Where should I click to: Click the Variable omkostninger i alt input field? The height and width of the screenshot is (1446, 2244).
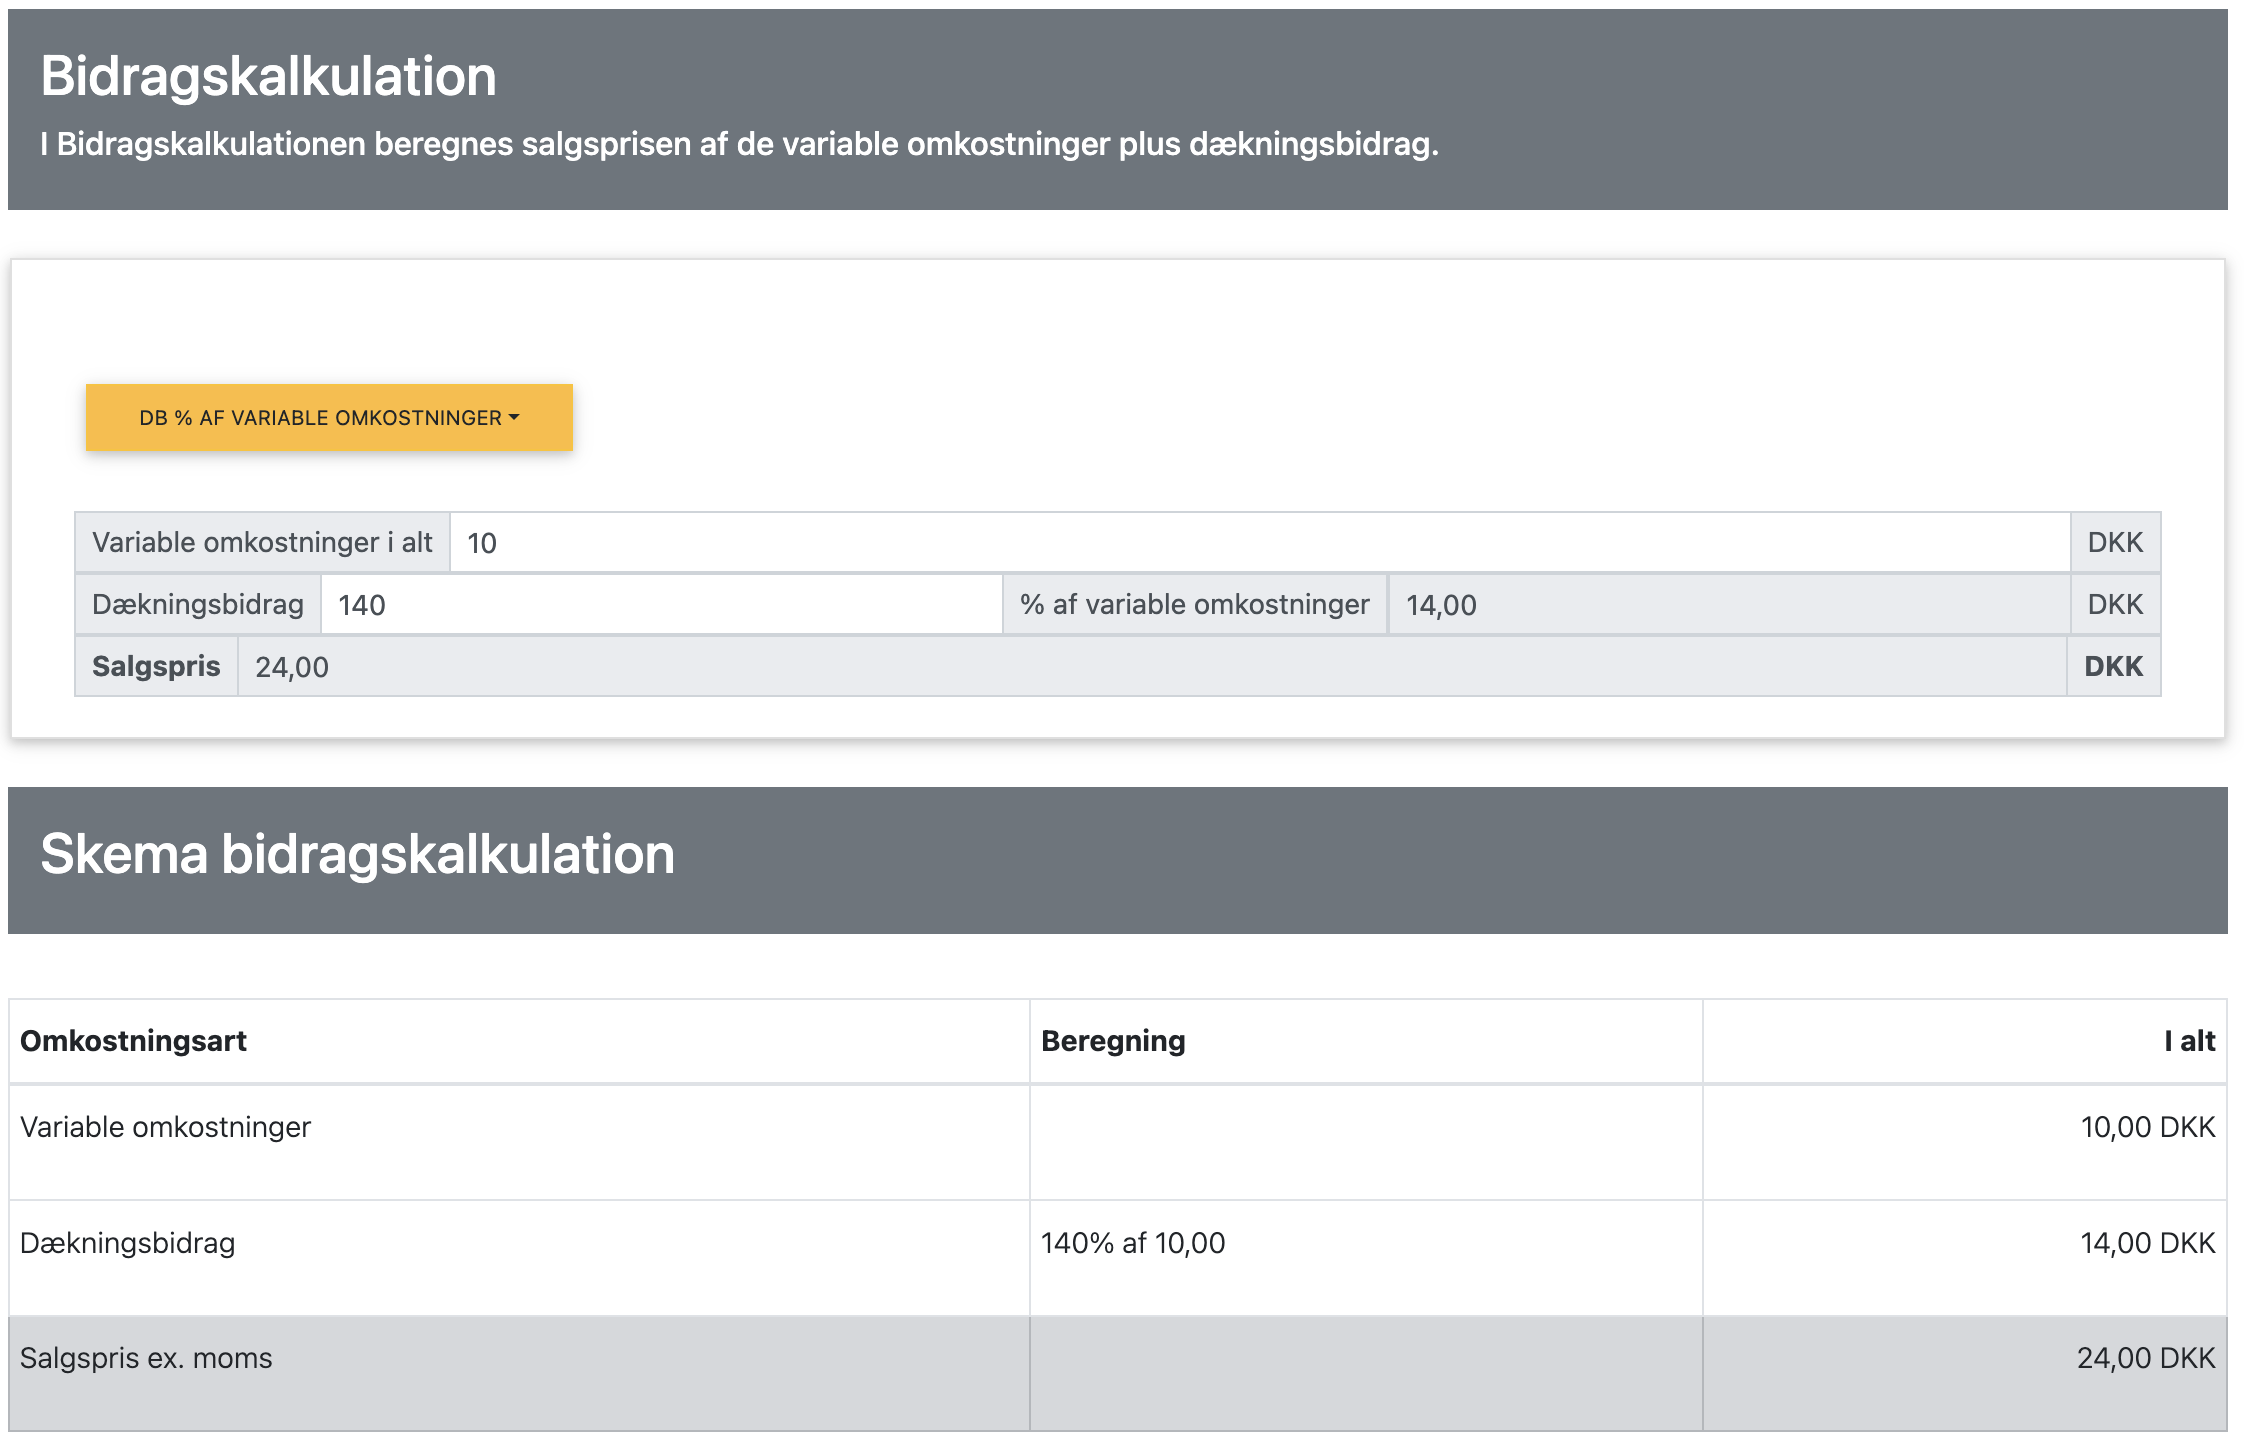pyautogui.click(x=1260, y=543)
